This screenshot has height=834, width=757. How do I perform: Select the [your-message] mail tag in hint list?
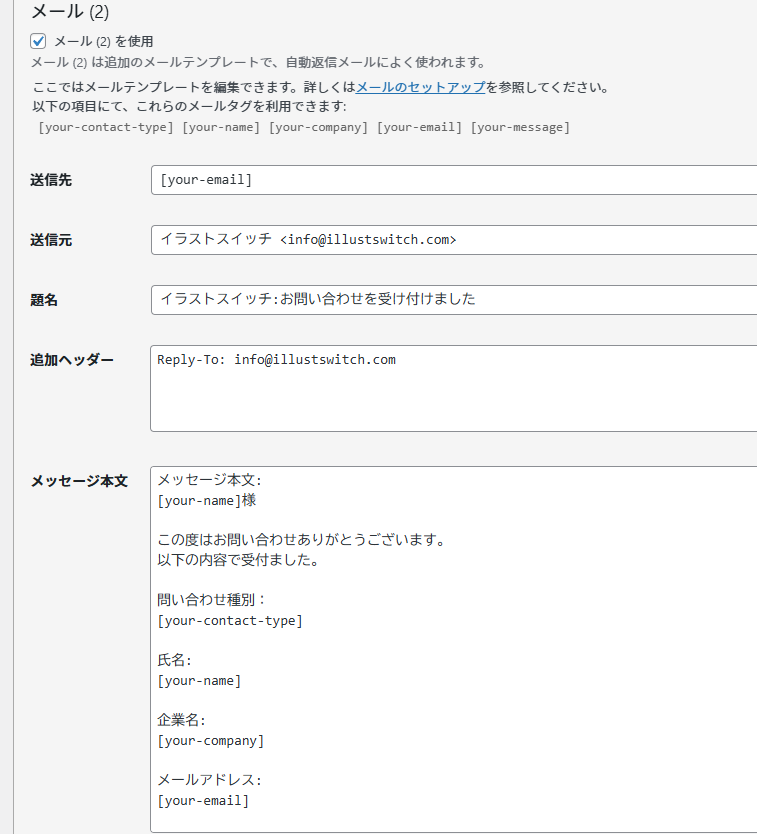(x=520, y=127)
